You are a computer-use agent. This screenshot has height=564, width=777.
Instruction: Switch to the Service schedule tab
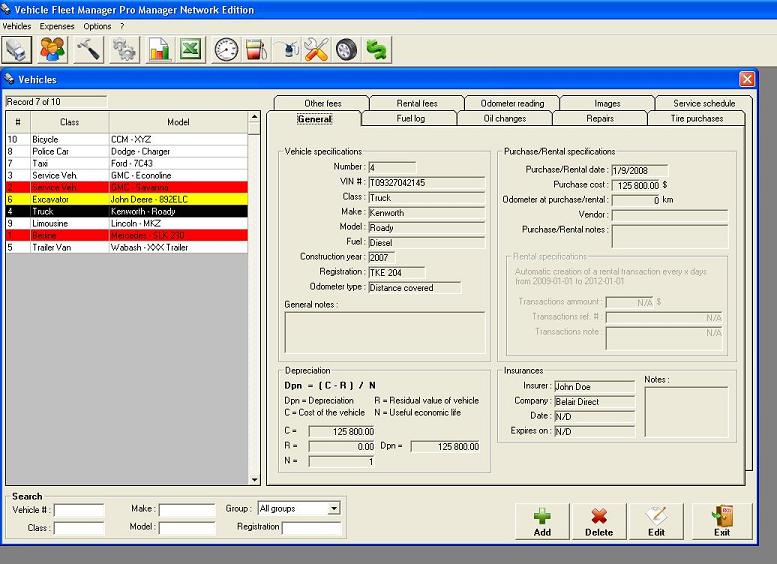pyautogui.click(x=704, y=103)
